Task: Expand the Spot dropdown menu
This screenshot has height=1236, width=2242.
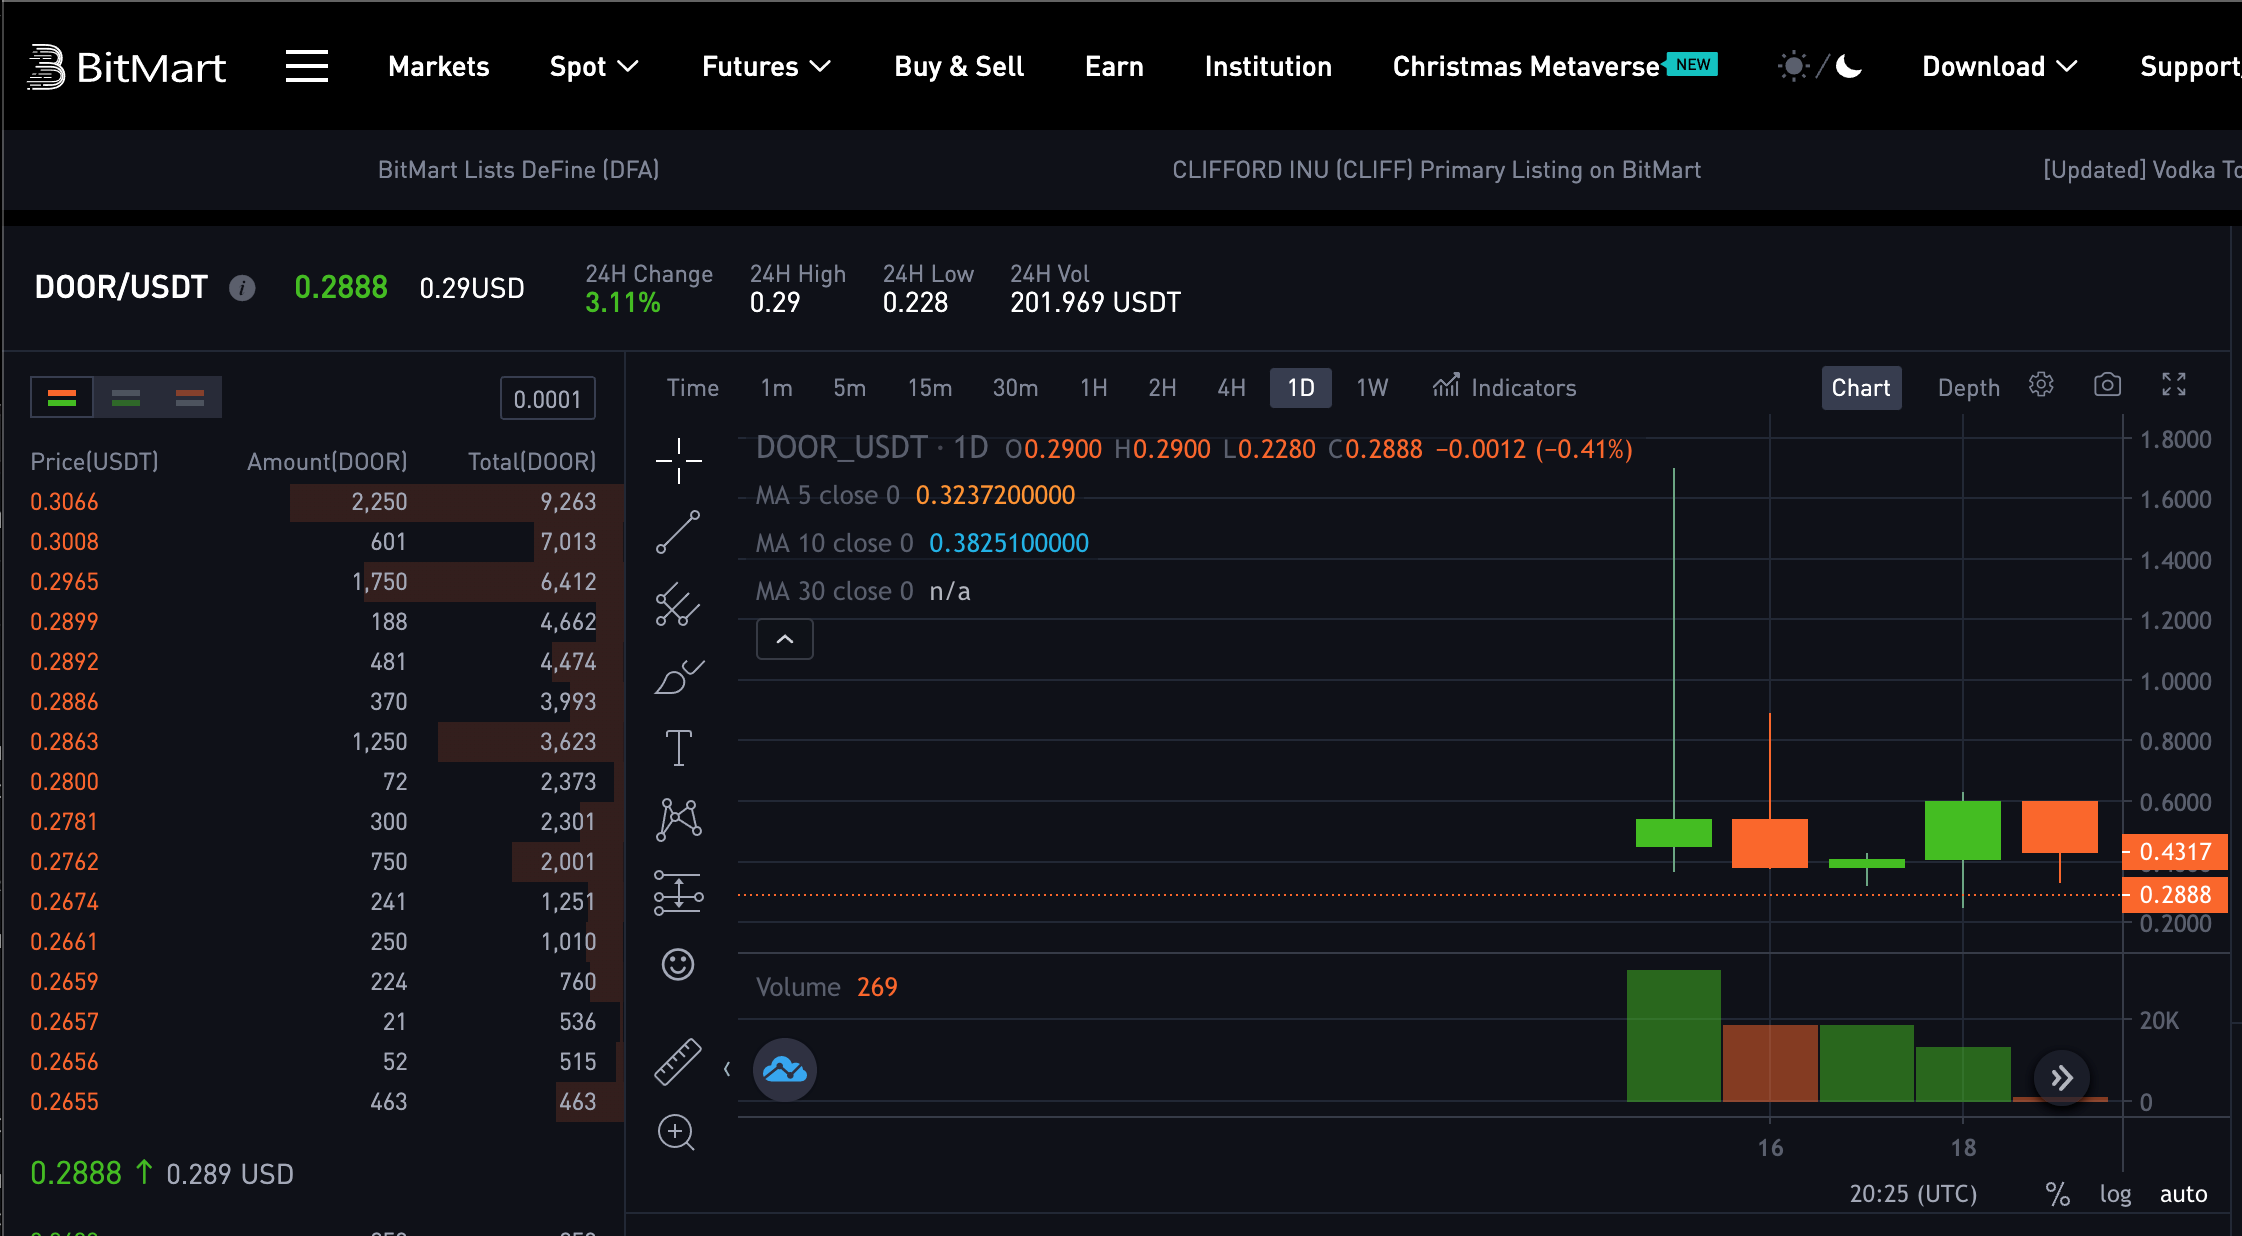Action: point(594,67)
